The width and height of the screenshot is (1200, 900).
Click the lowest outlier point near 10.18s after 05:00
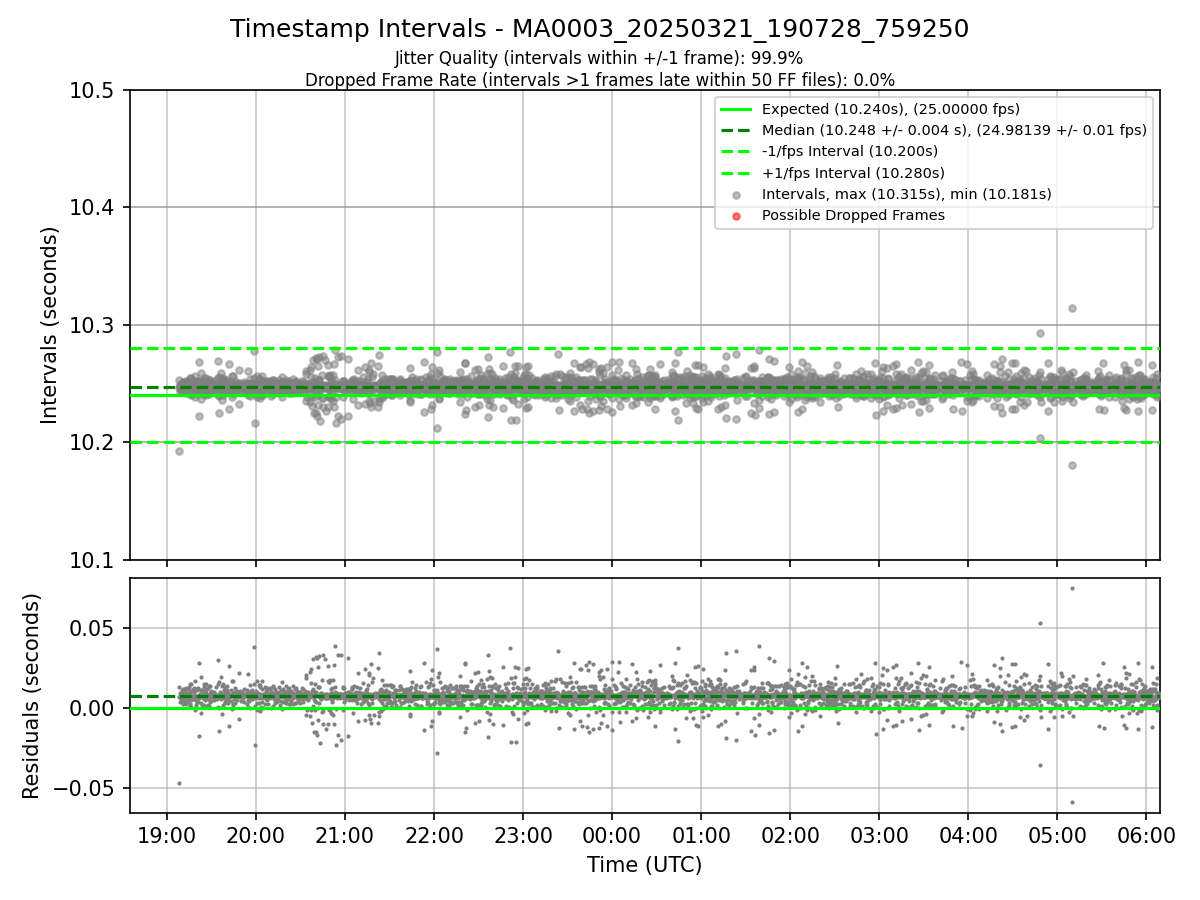[1072, 465]
